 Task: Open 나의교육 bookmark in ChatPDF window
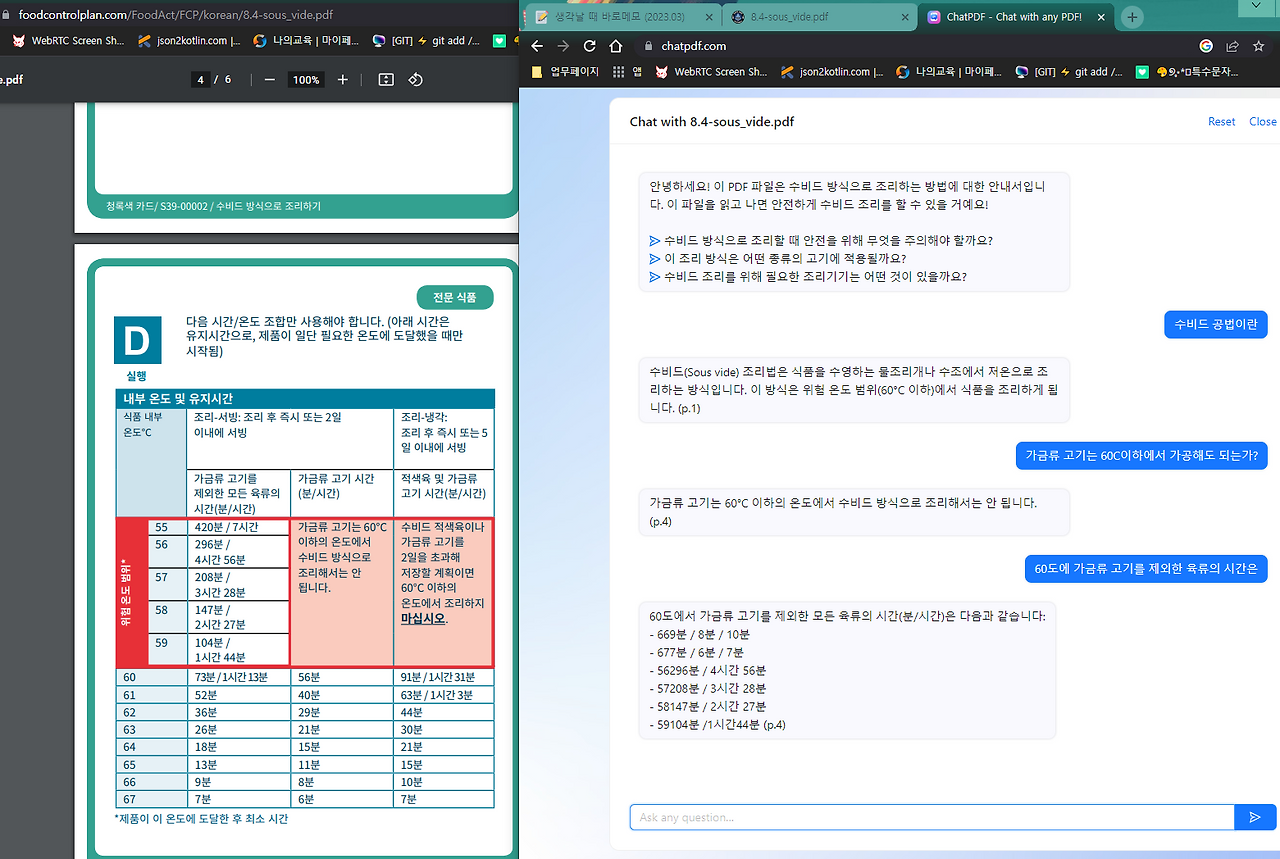tap(949, 72)
